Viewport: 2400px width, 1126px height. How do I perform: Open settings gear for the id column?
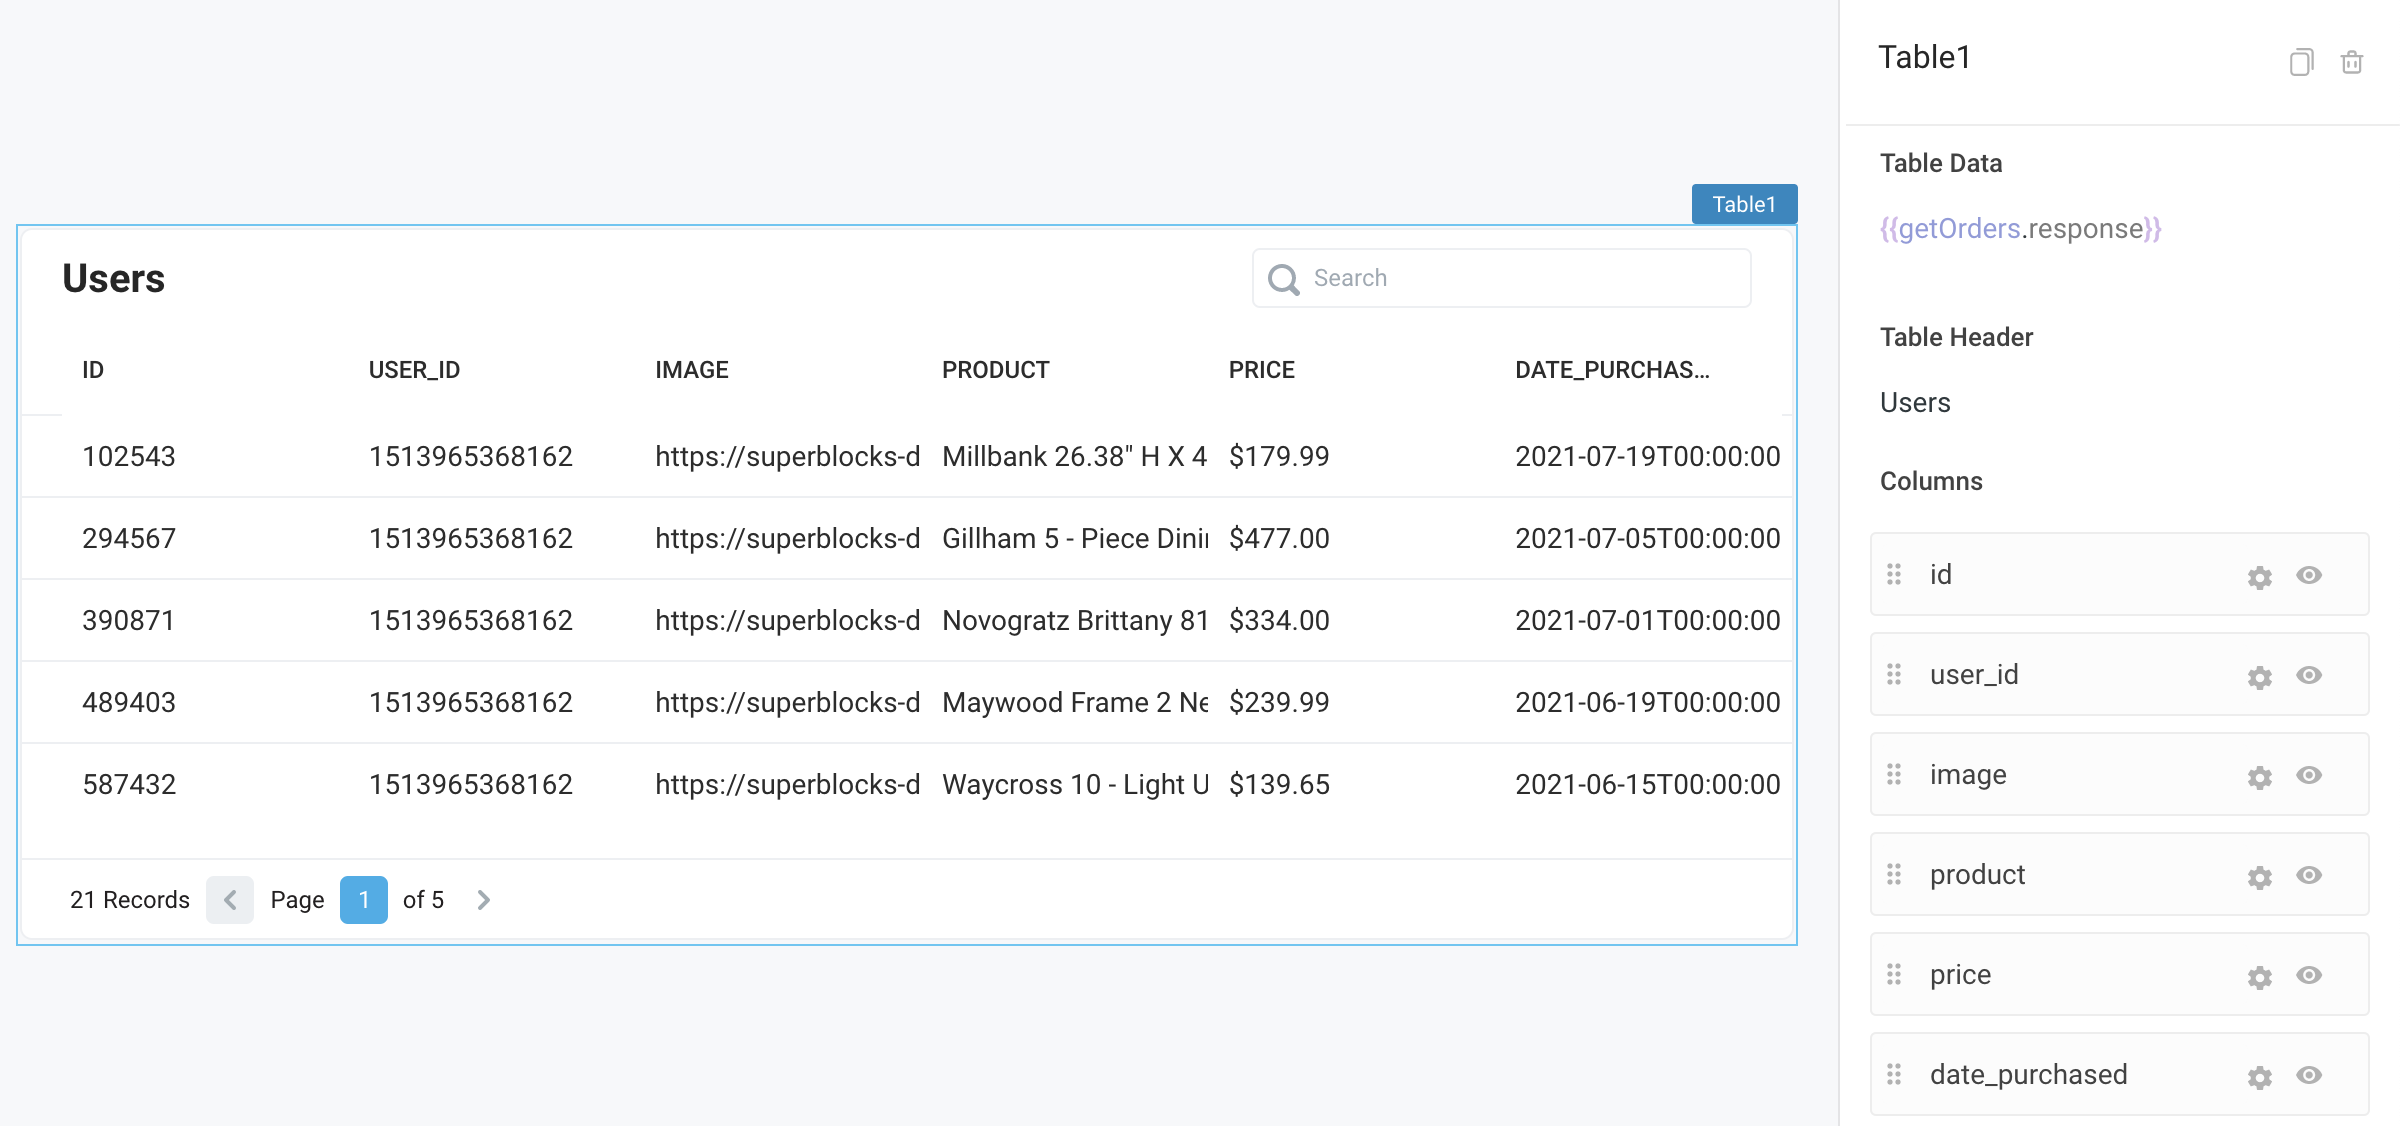2260,577
